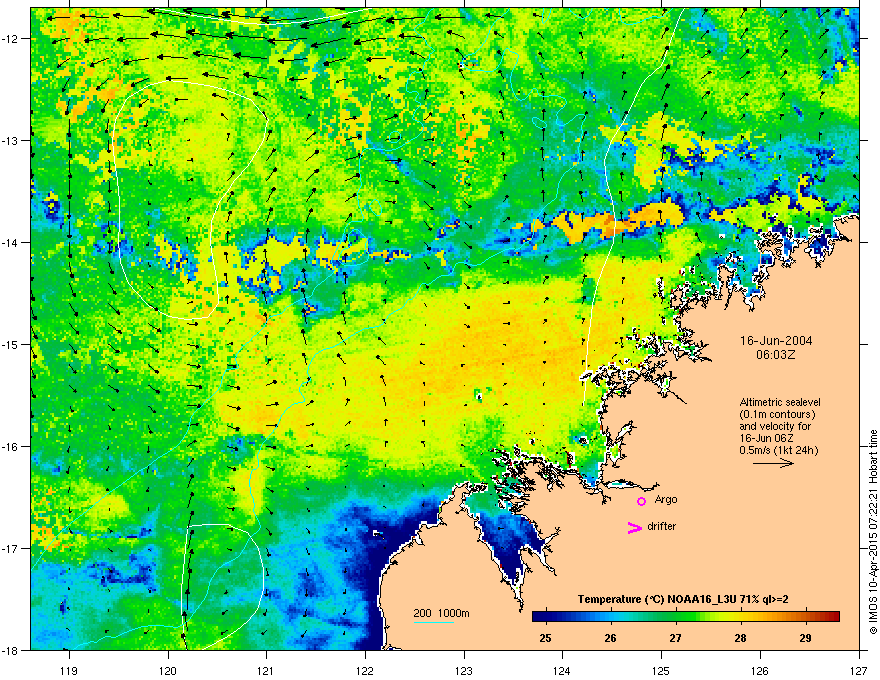Click longitude axis label '123'
The height and width of the screenshot is (680, 880).
[x=464, y=670]
